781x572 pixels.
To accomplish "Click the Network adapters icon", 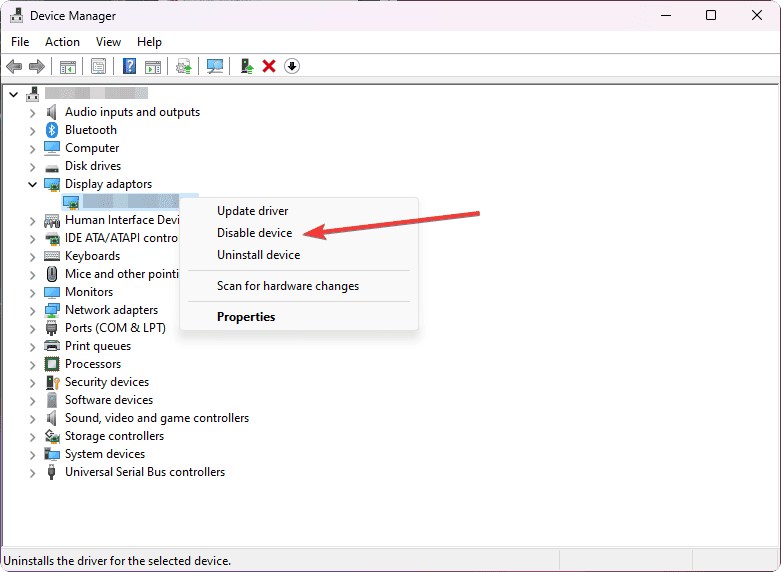I will point(52,310).
